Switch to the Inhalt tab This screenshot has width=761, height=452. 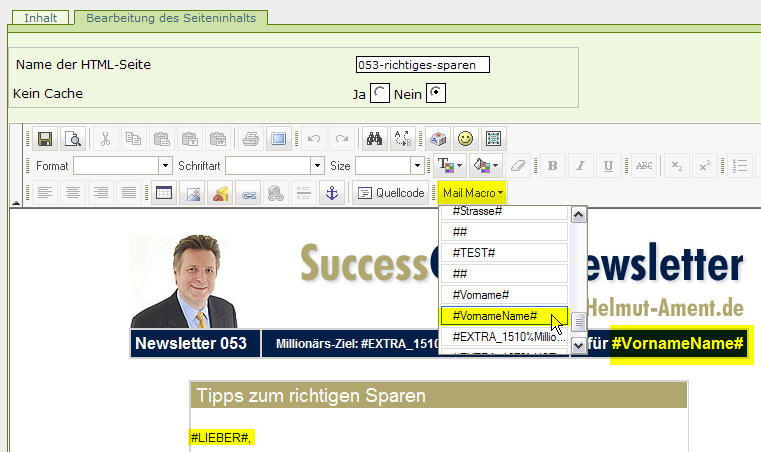[x=41, y=18]
